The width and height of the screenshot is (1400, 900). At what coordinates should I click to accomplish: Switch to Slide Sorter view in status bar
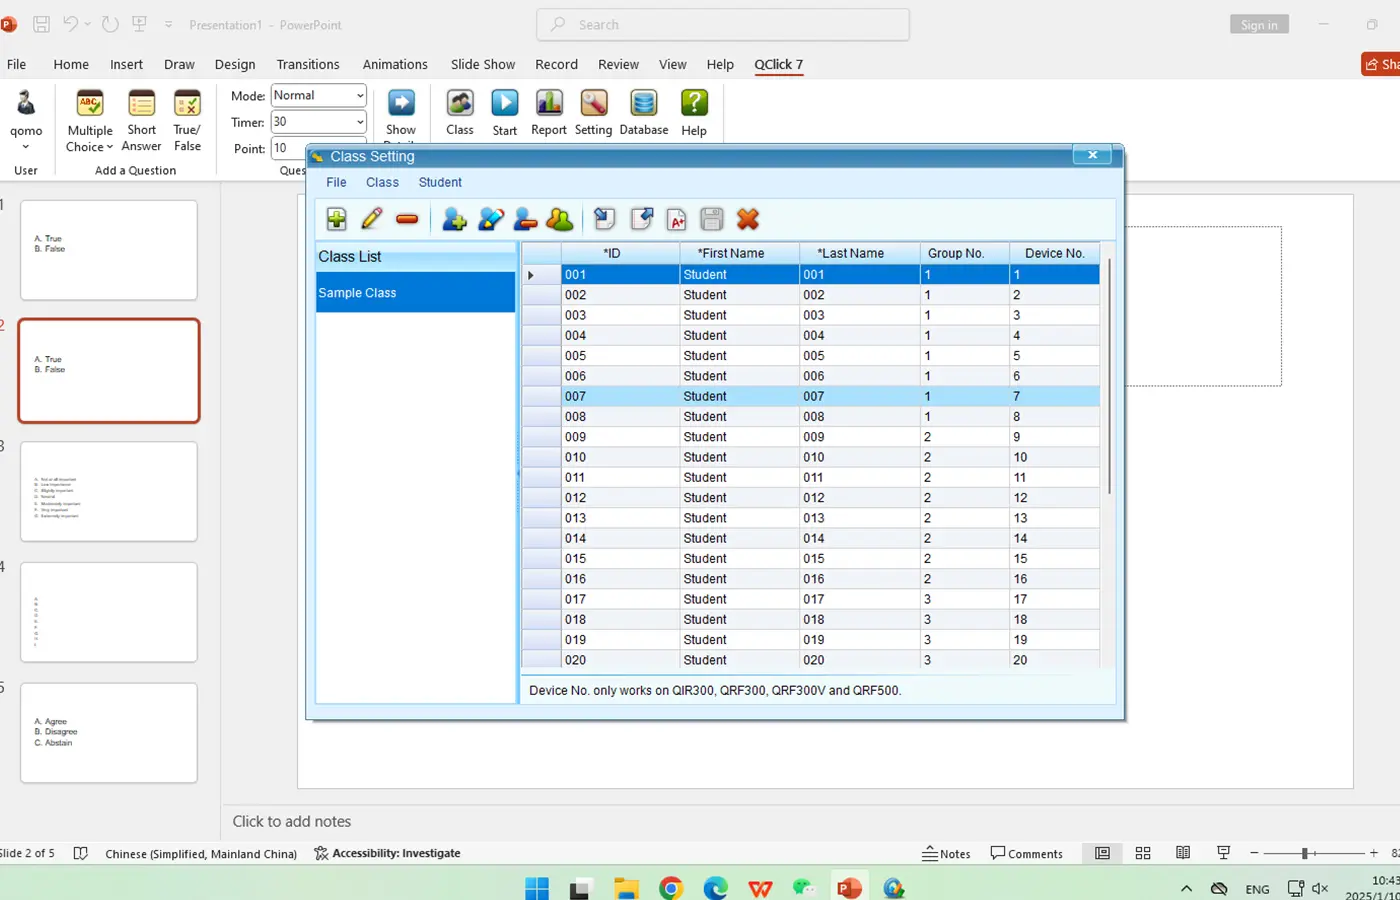click(x=1143, y=853)
